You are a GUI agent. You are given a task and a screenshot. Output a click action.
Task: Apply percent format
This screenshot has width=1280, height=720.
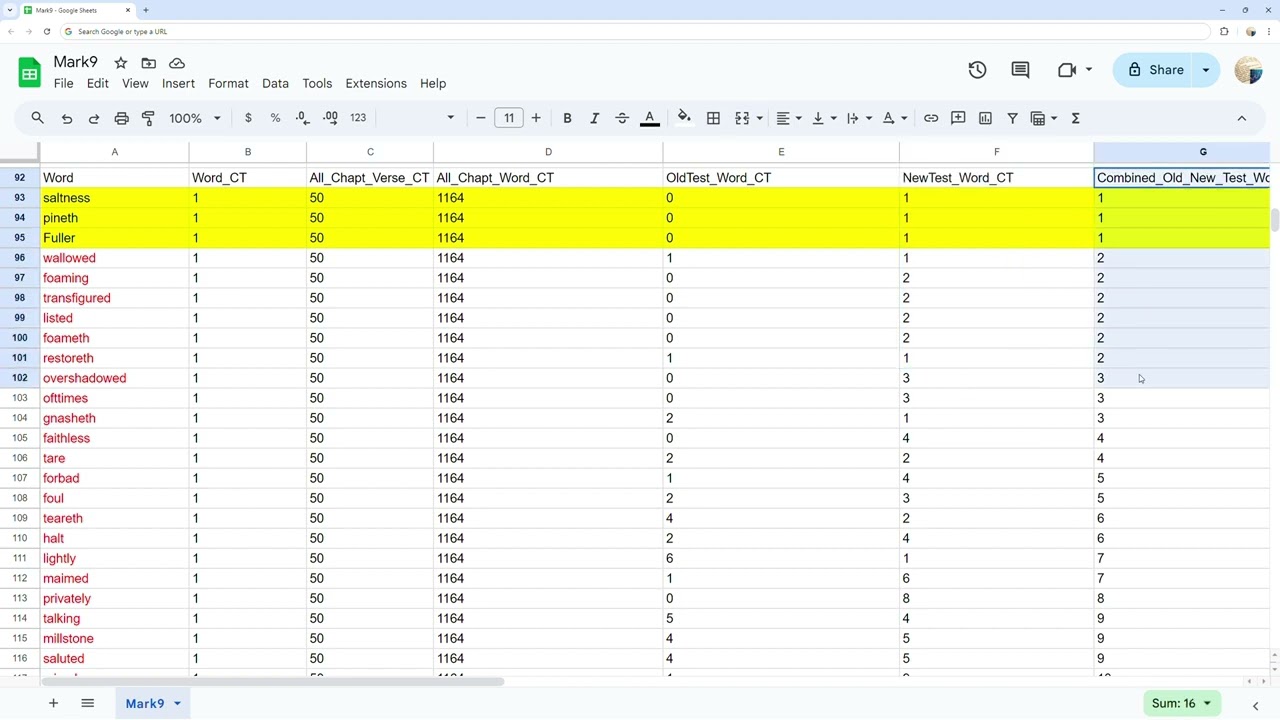point(275,118)
